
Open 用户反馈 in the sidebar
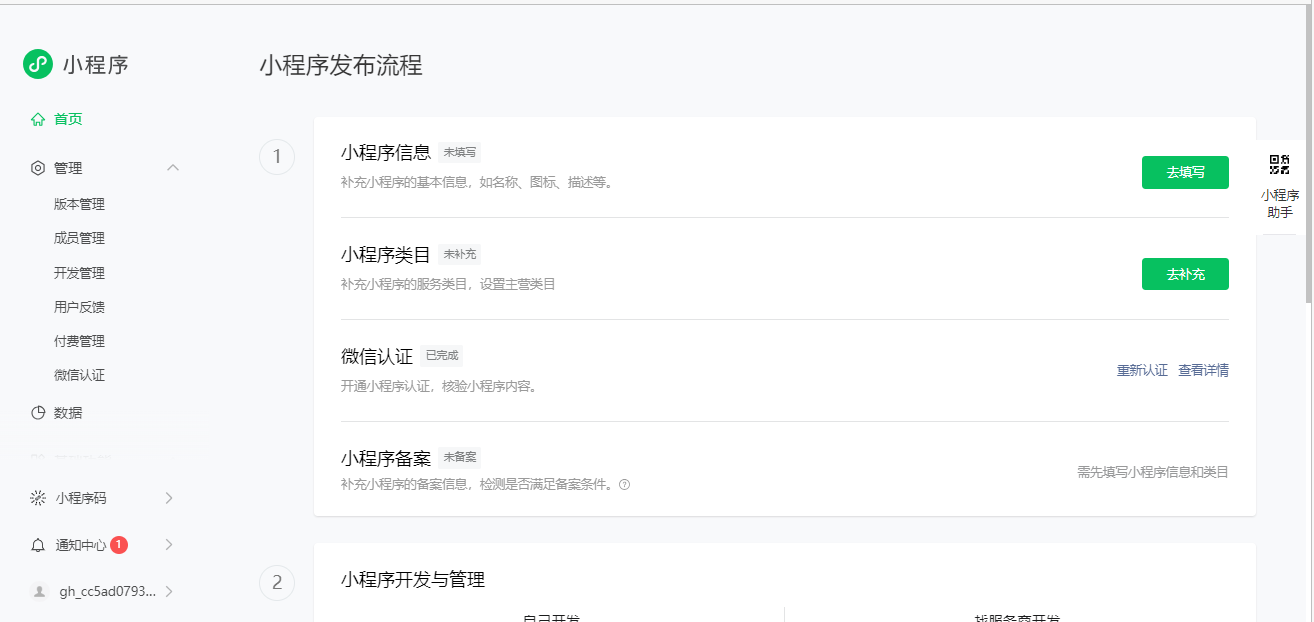79,307
